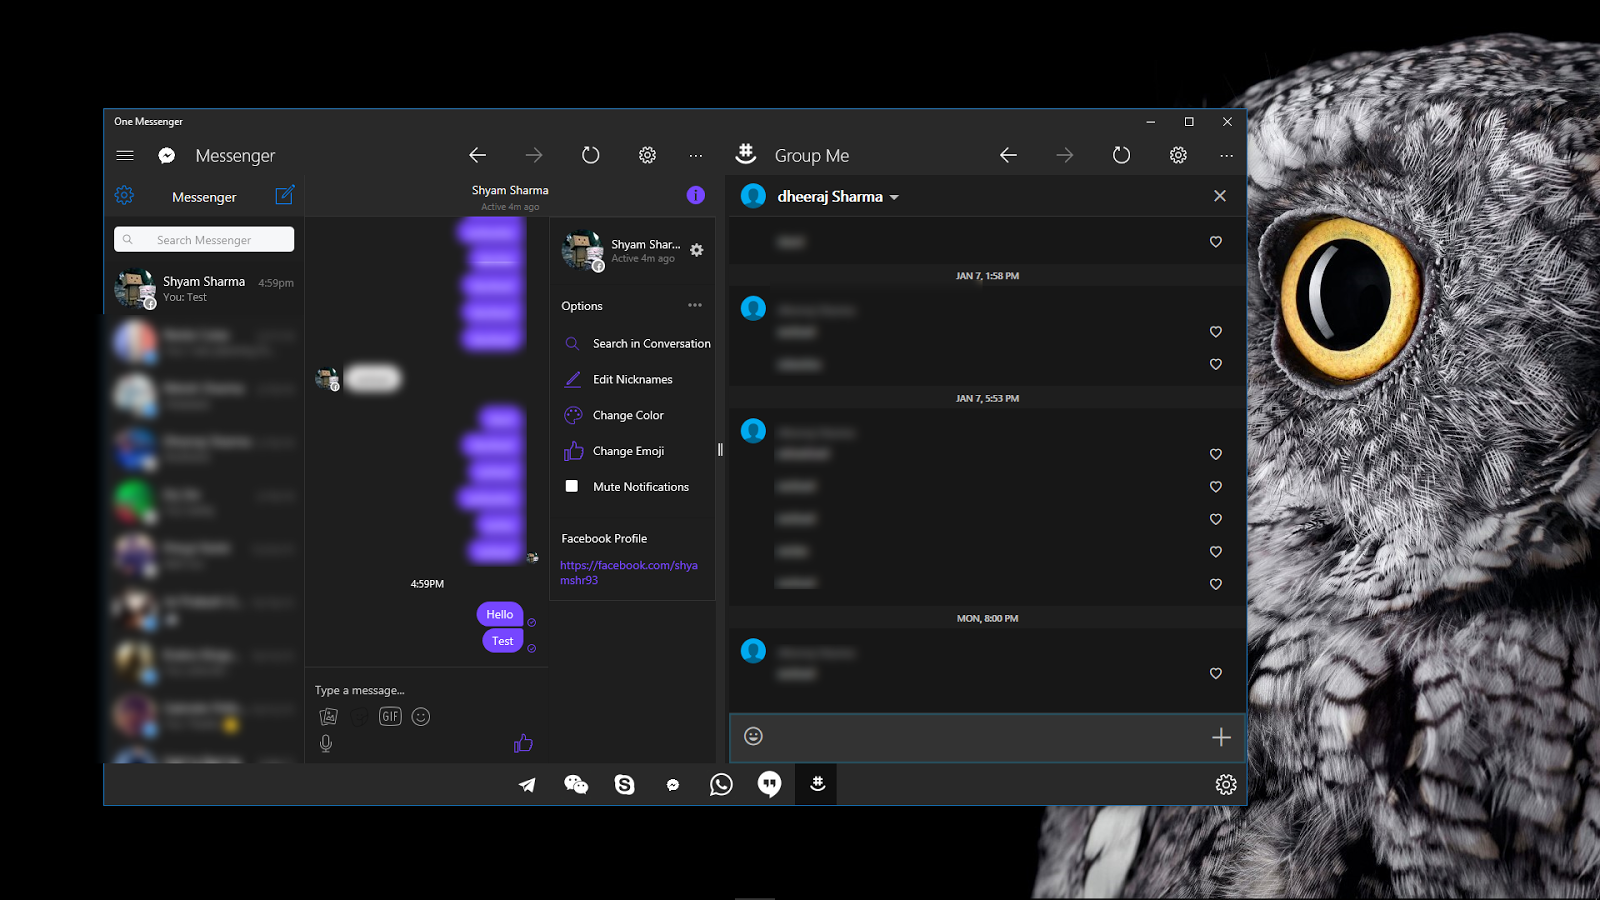Image resolution: width=1600 pixels, height=900 pixels.
Task: Open the facebook.com/shyamshr93 profile link
Action: pos(629,572)
